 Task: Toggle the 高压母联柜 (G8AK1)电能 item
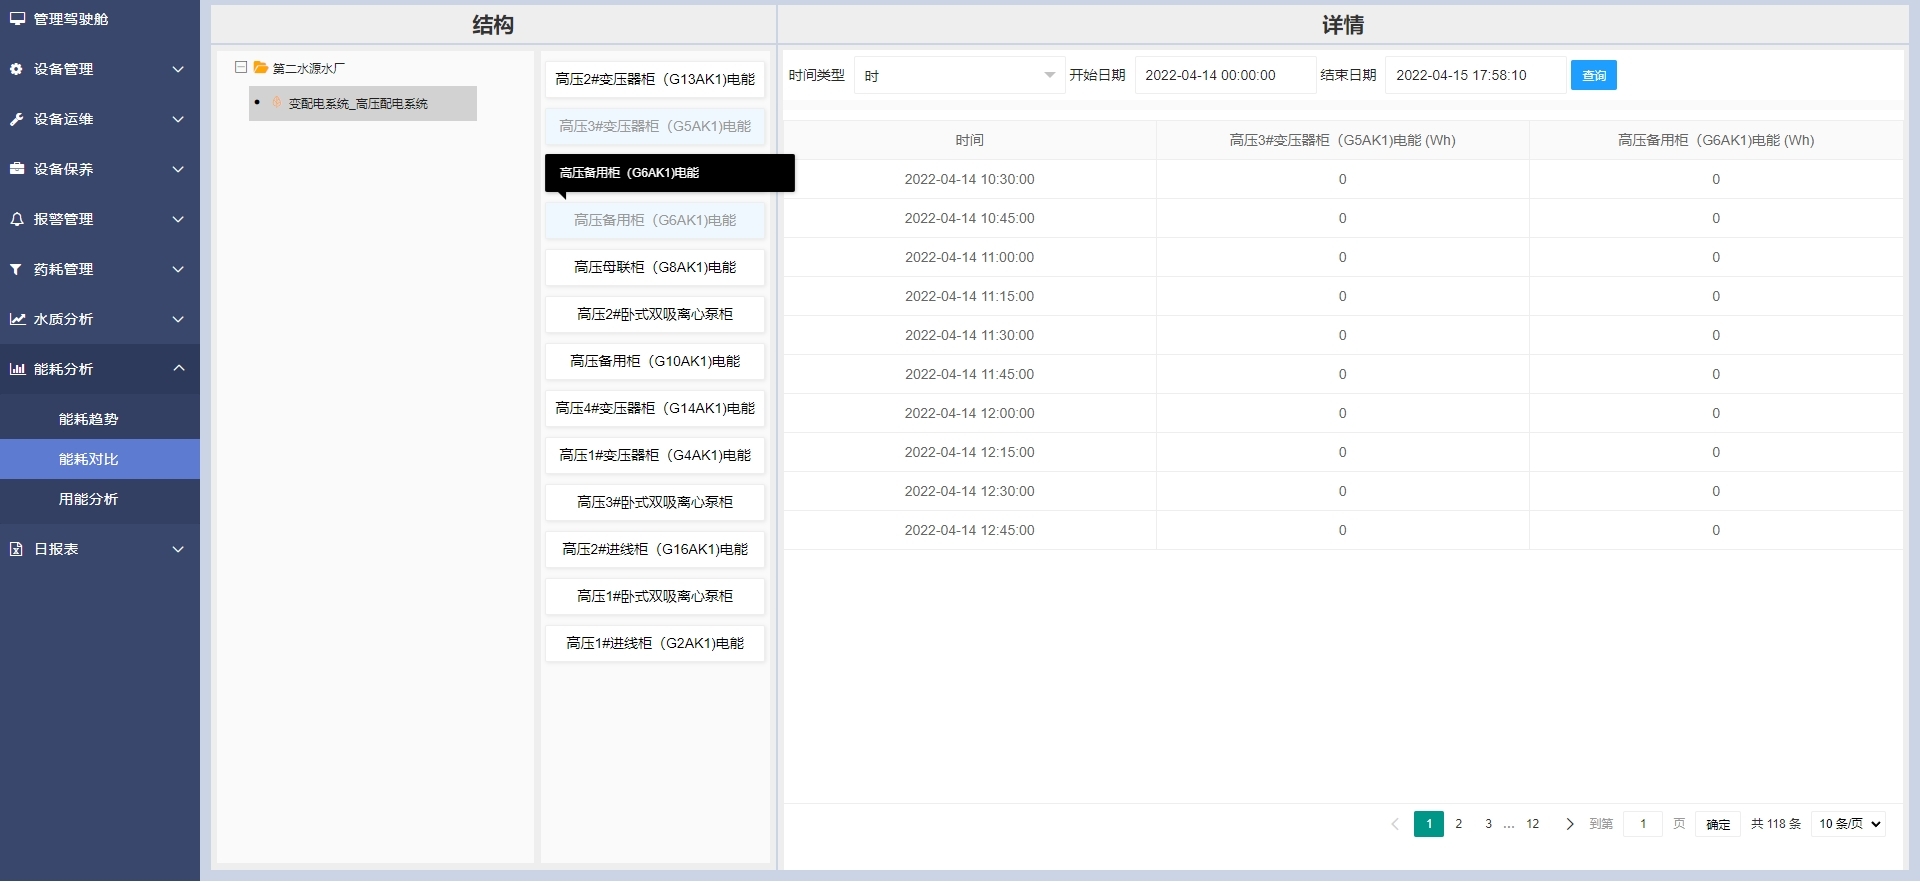click(x=655, y=267)
